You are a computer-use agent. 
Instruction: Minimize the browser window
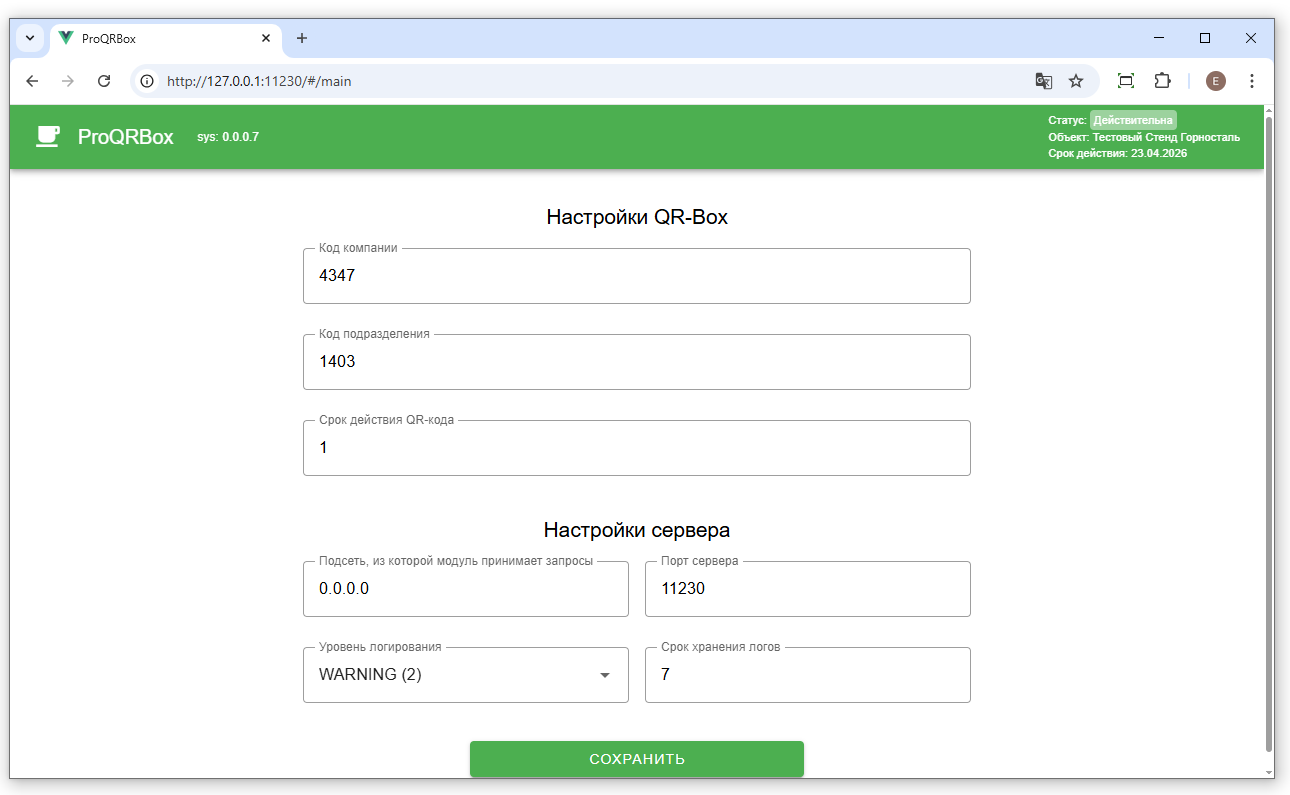[x=1159, y=38]
